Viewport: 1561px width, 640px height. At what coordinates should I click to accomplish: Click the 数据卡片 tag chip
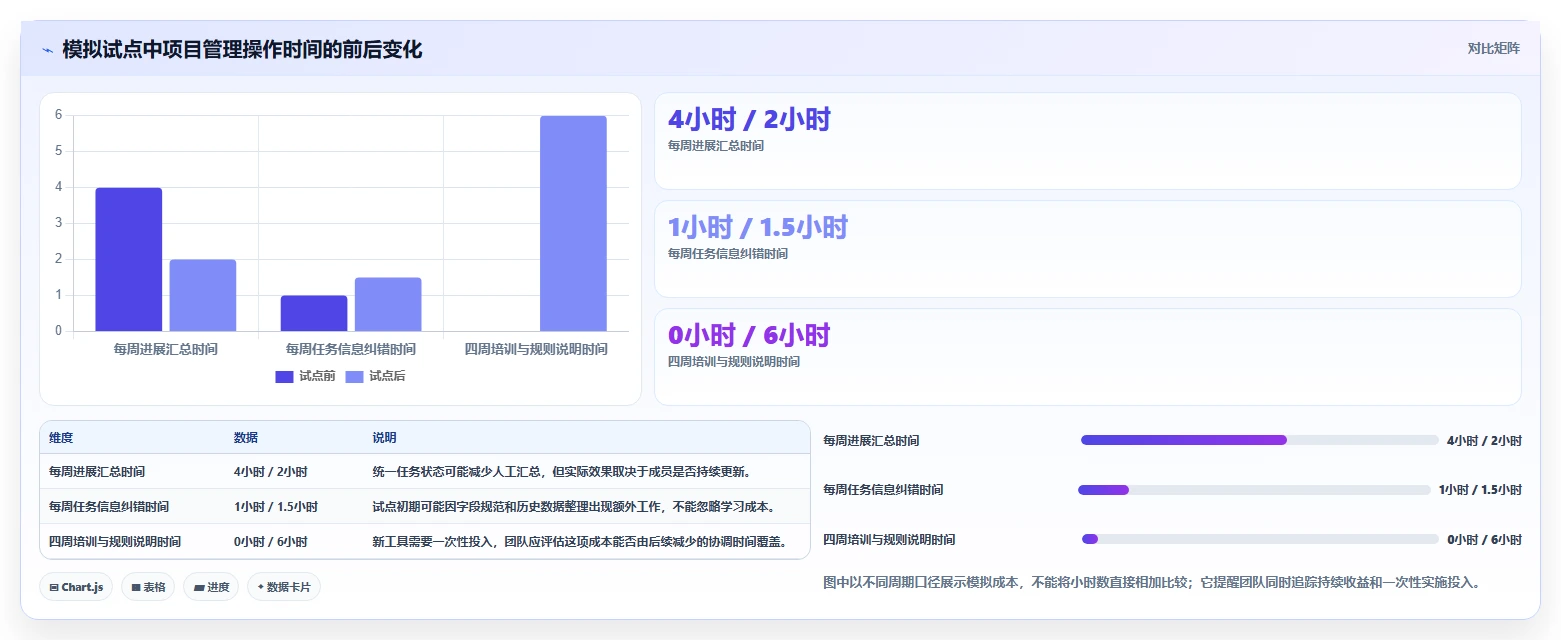[x=283, y=587]
